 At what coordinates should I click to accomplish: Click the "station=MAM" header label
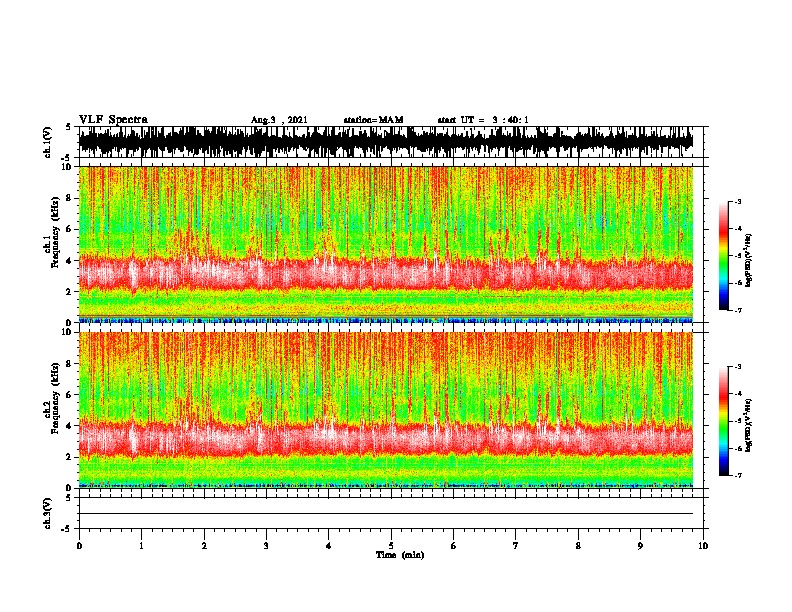[373, 120]
